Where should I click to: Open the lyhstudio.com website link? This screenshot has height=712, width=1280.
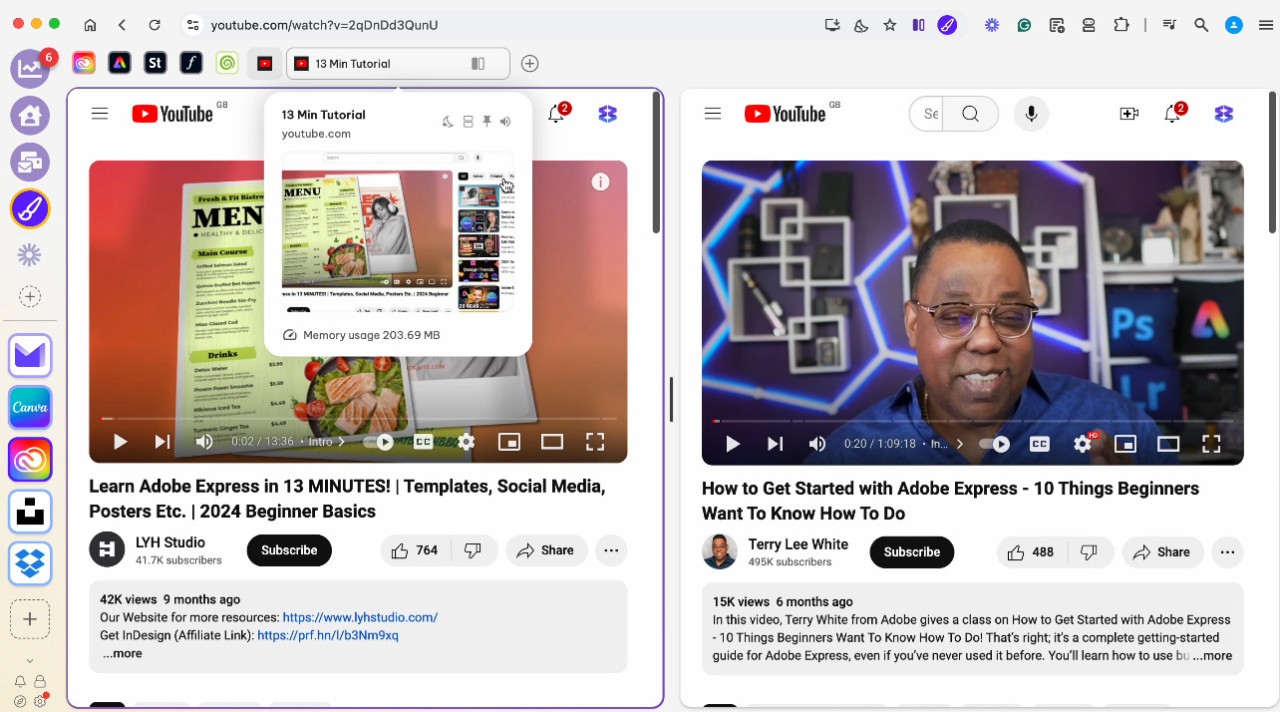point(360,618)
